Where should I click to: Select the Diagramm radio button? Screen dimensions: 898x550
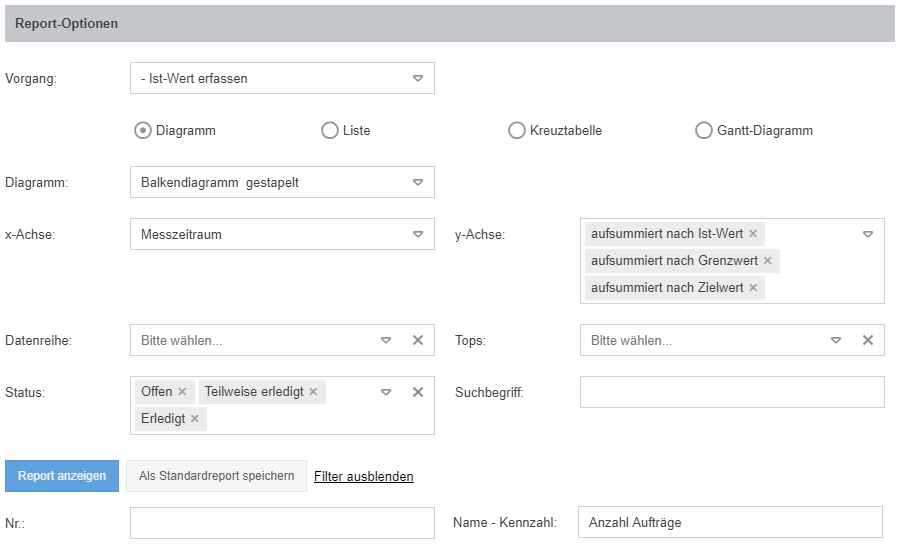point(143,130)
